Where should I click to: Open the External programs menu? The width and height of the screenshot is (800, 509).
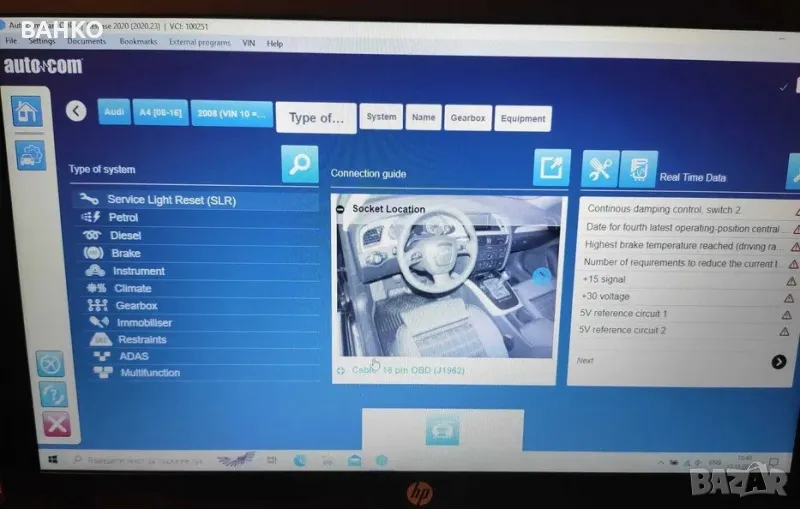tap(199, 42)
